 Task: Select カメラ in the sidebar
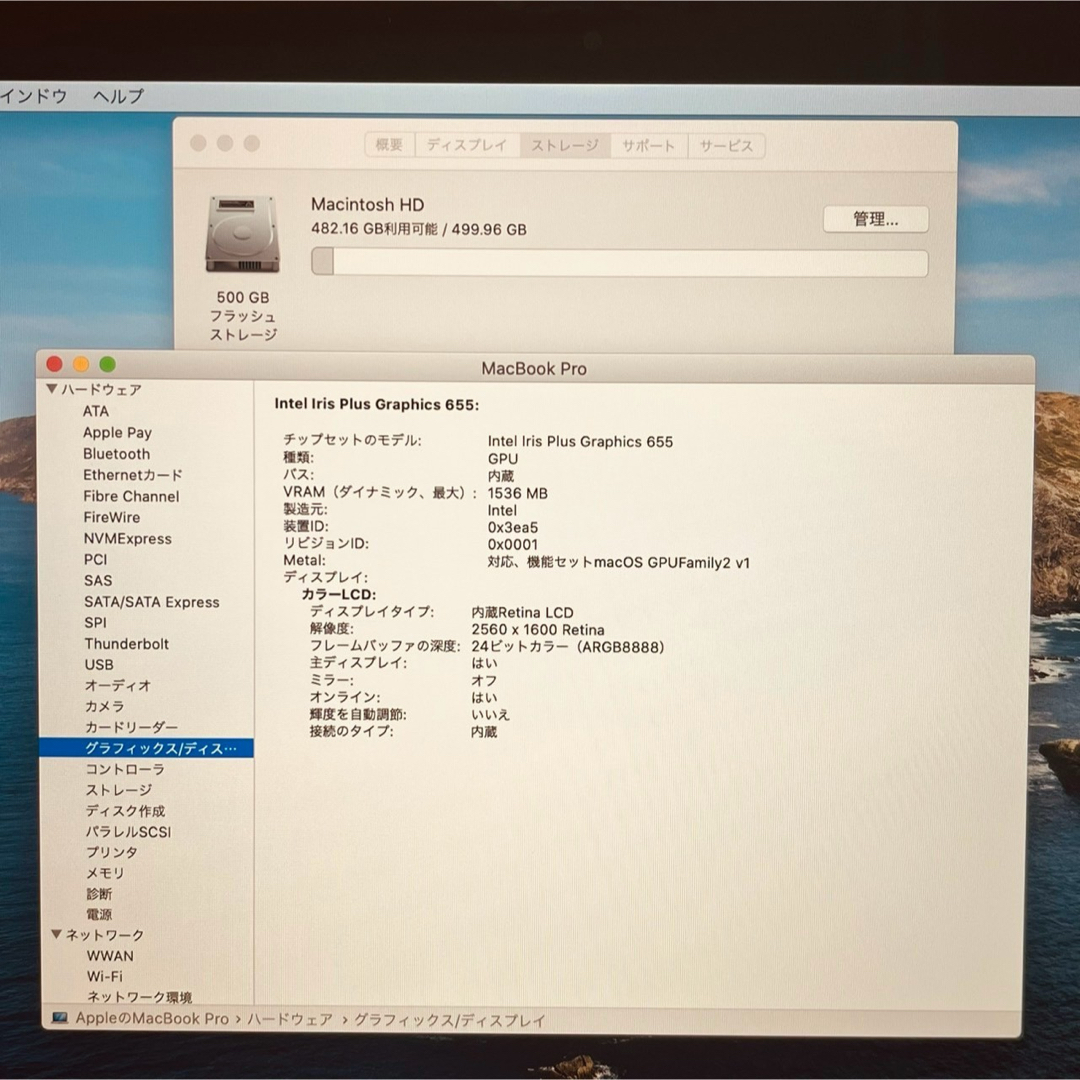[104, 706]
